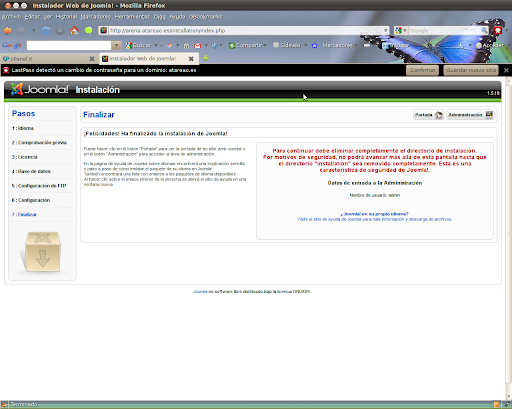Bookmark this page with the star icon
The image size is (512, 409).
[378, 30]
